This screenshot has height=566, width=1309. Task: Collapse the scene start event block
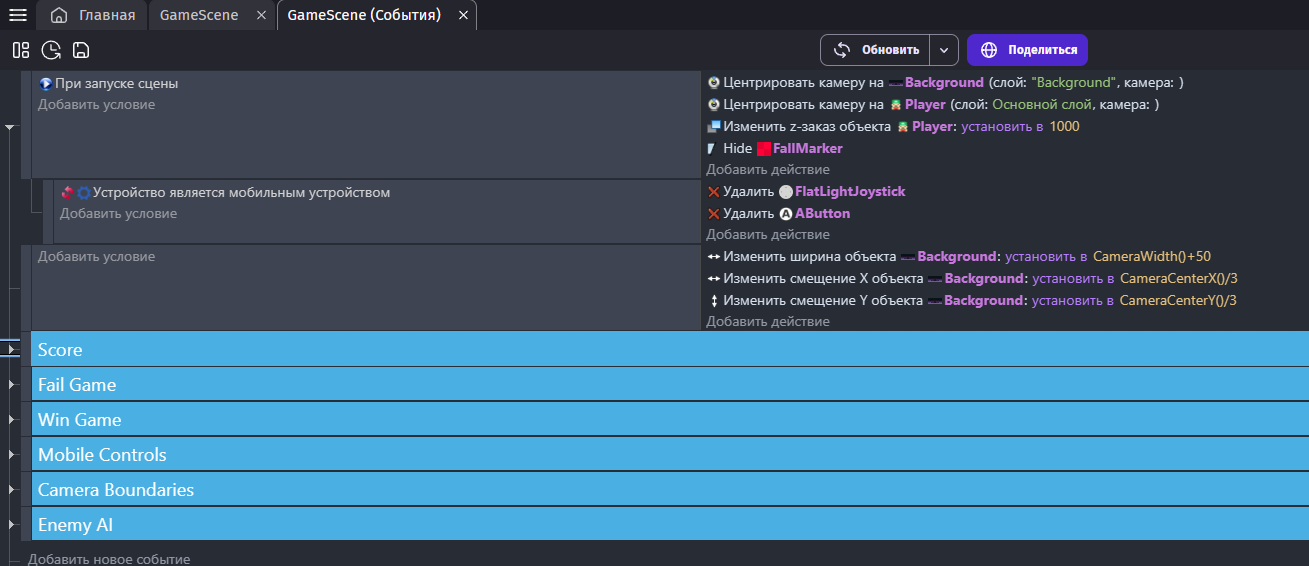pyautogui.click(x=10, y=127)
